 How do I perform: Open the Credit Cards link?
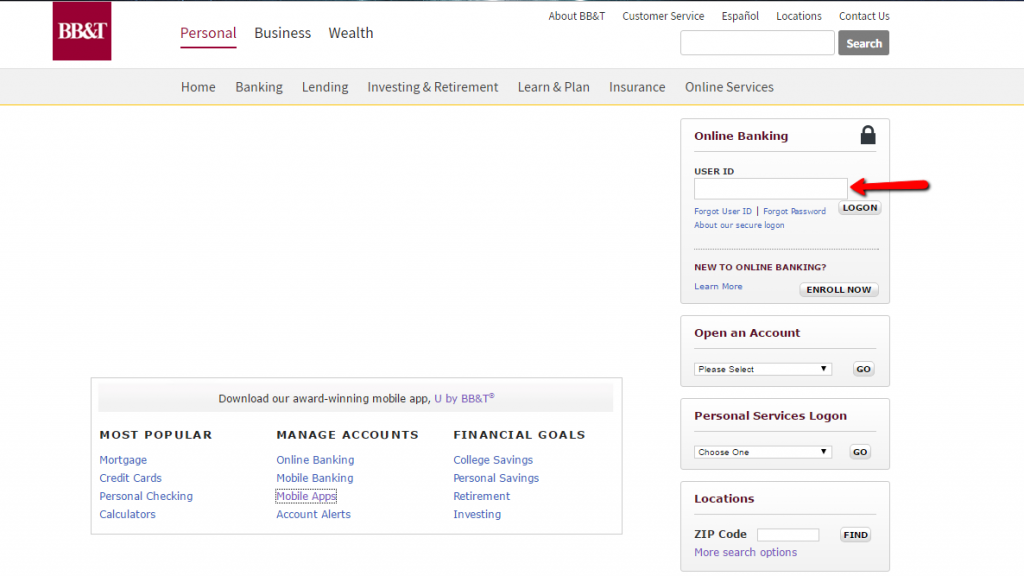(130, 478)
